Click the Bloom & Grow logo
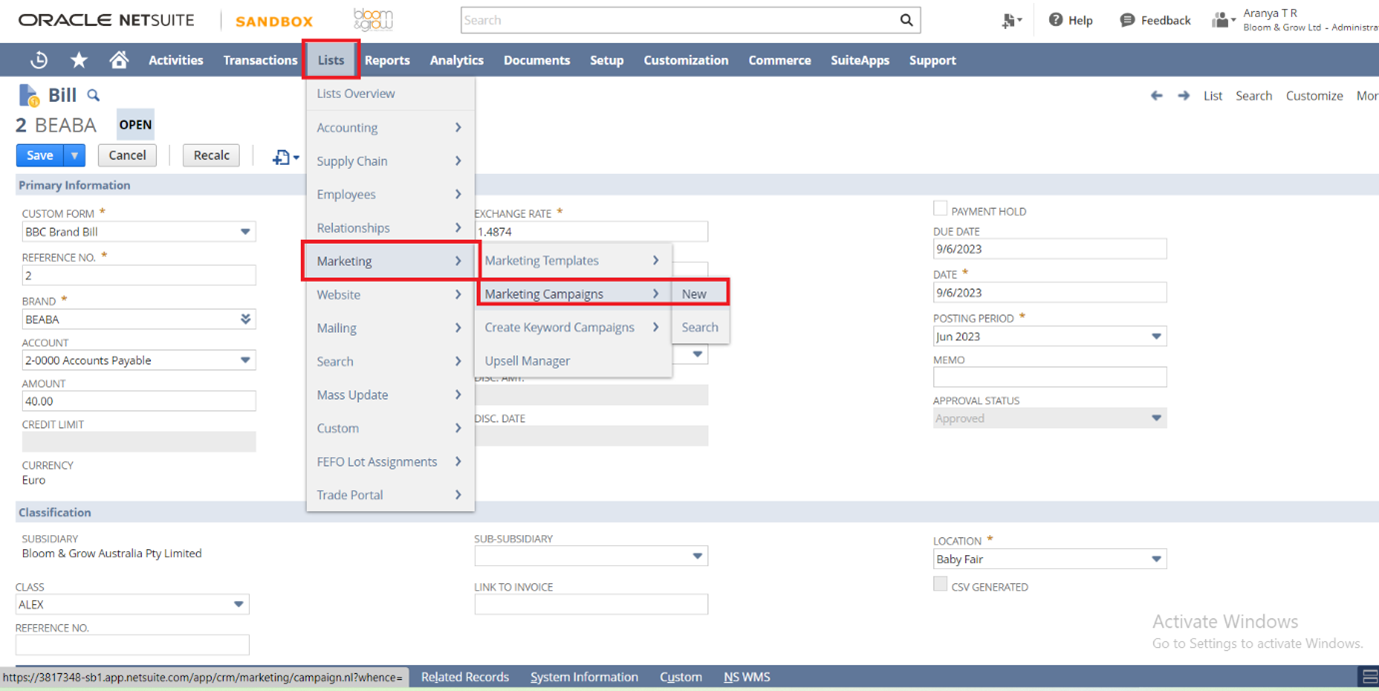 373,20
